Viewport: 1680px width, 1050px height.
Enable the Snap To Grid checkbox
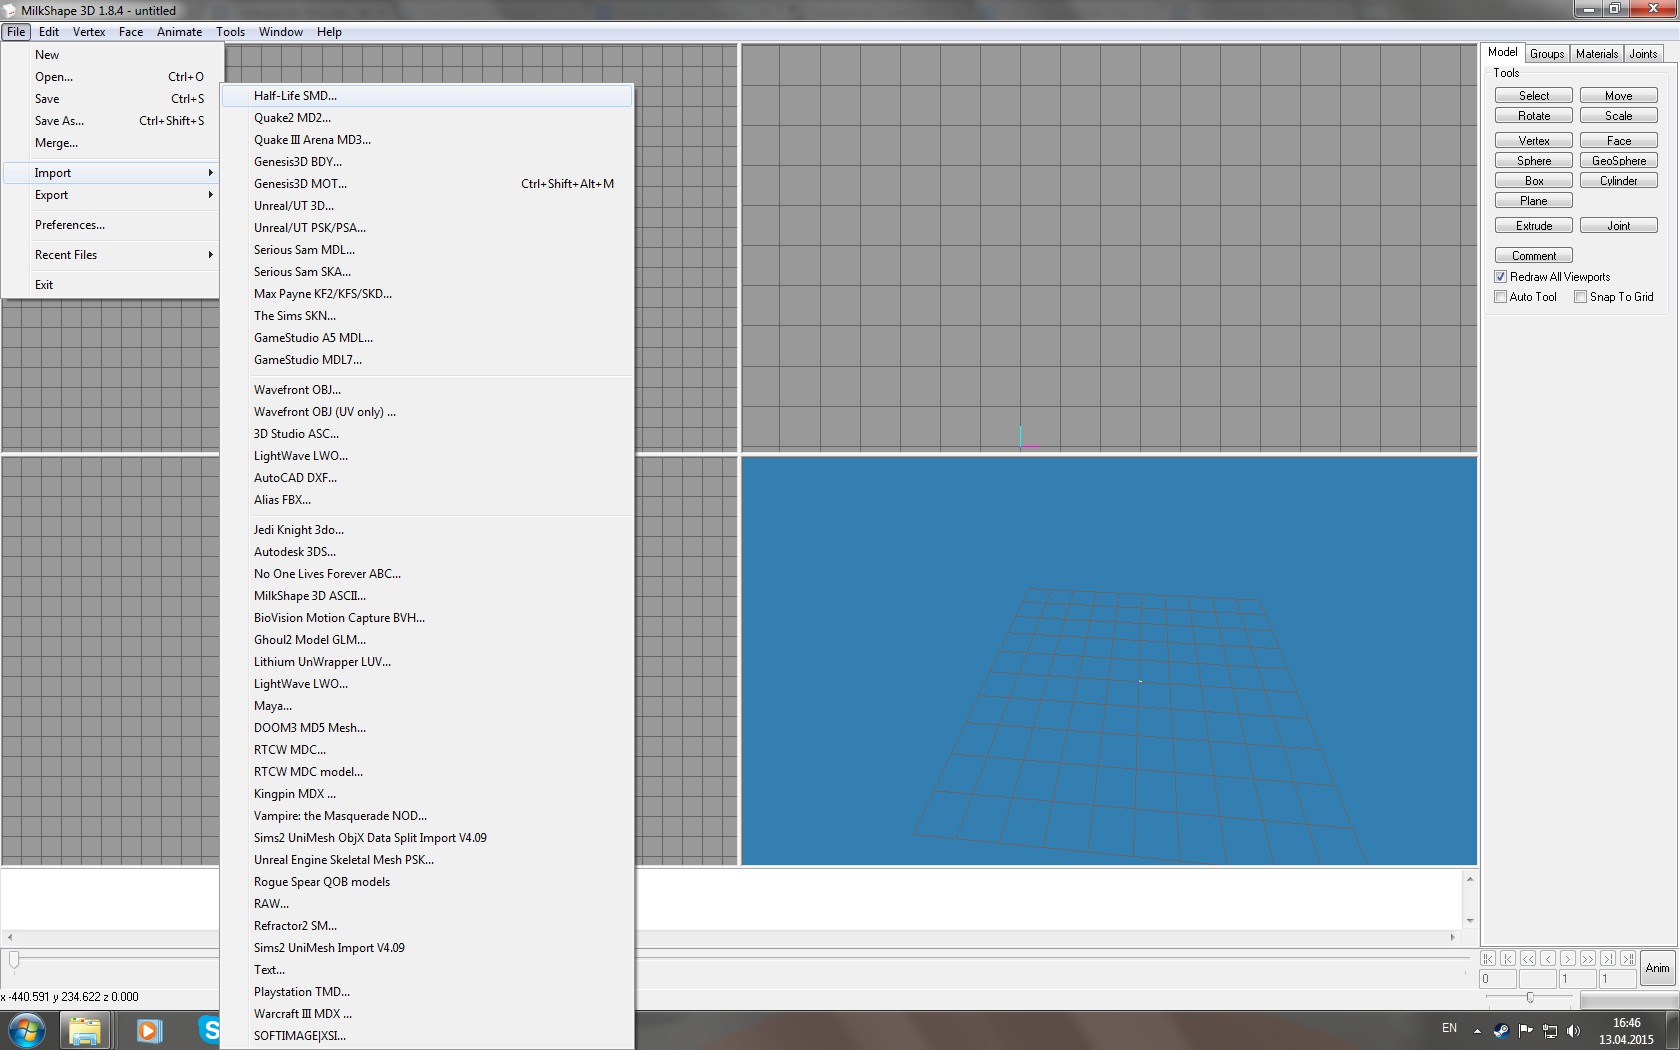(x=1581, y=297)
